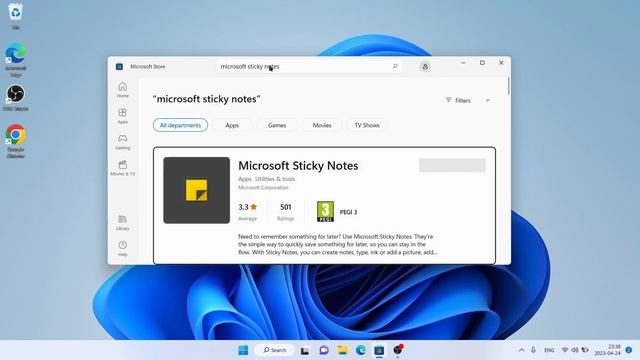Click the Sticky Notes description paragraph
Viewport: 640px width, 360px height.
(338, 244)
